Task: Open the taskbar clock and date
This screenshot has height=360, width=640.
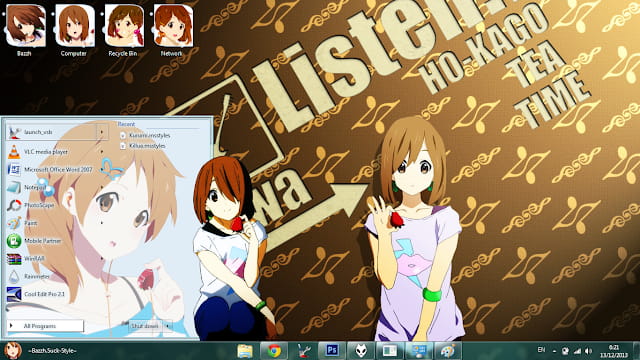Action: click(x=613, y=351)
